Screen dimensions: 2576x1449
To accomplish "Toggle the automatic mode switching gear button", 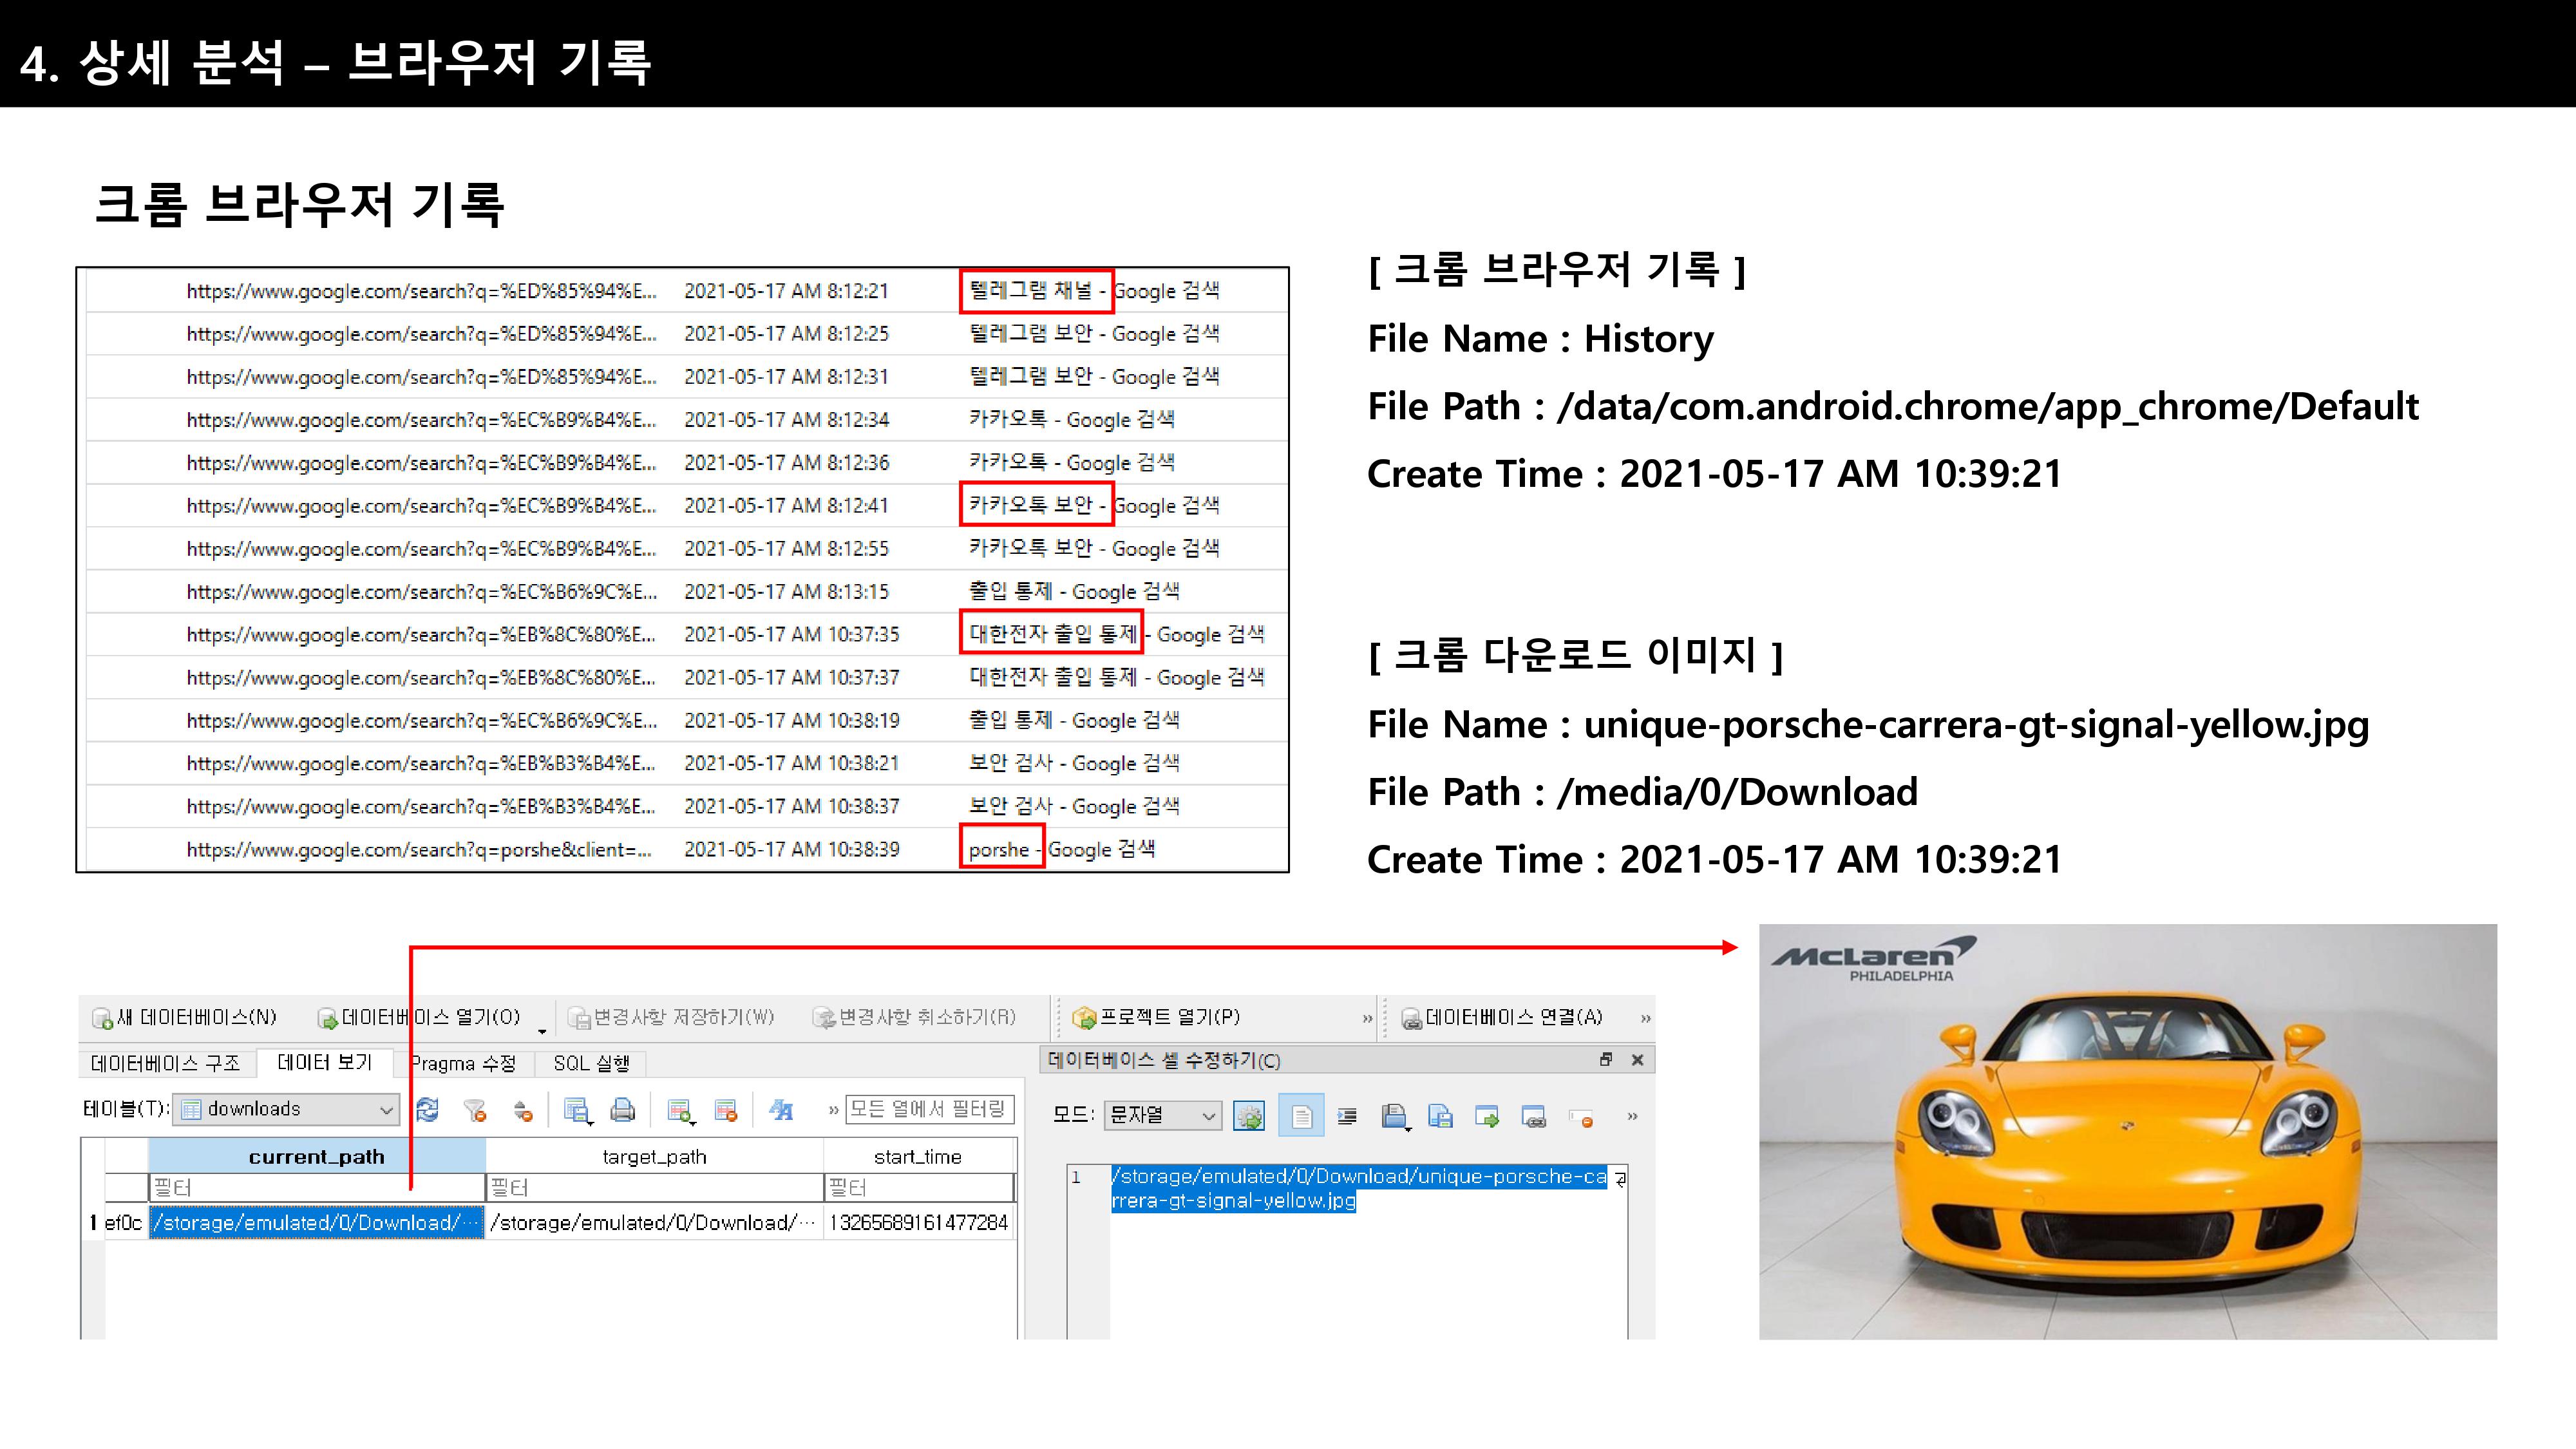I will 1249,1116.
